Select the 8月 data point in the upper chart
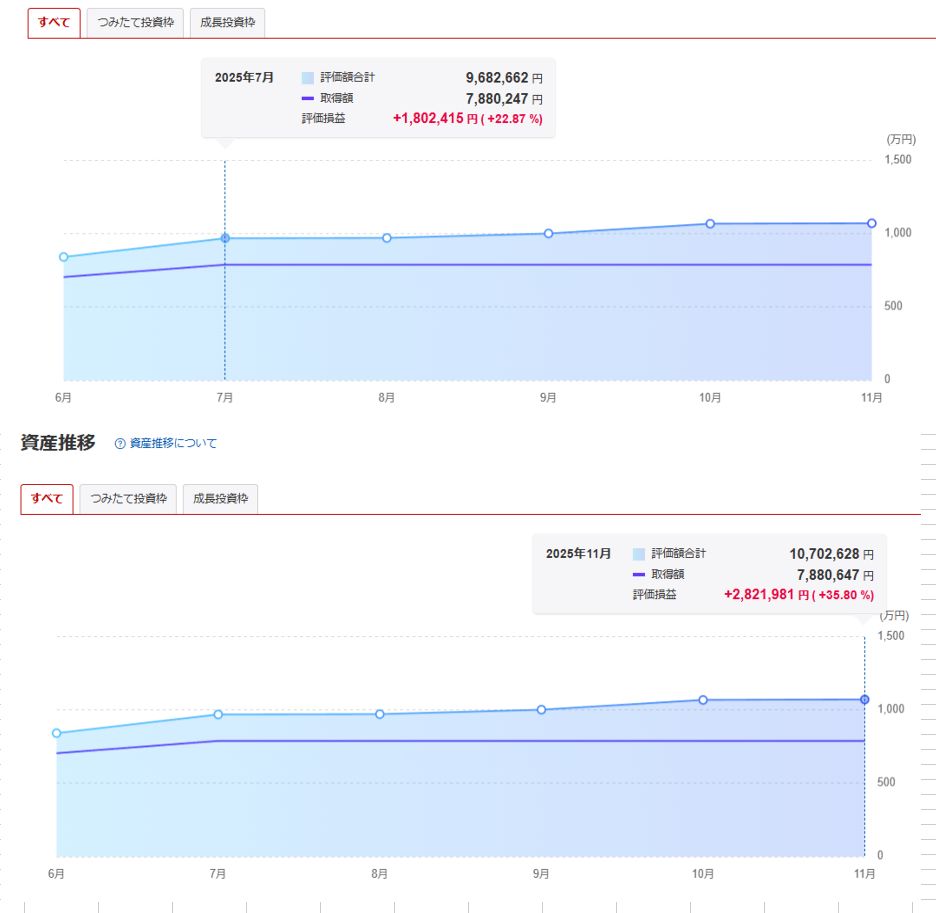Screen dimensions: 936x913 (x=387, y=238)
